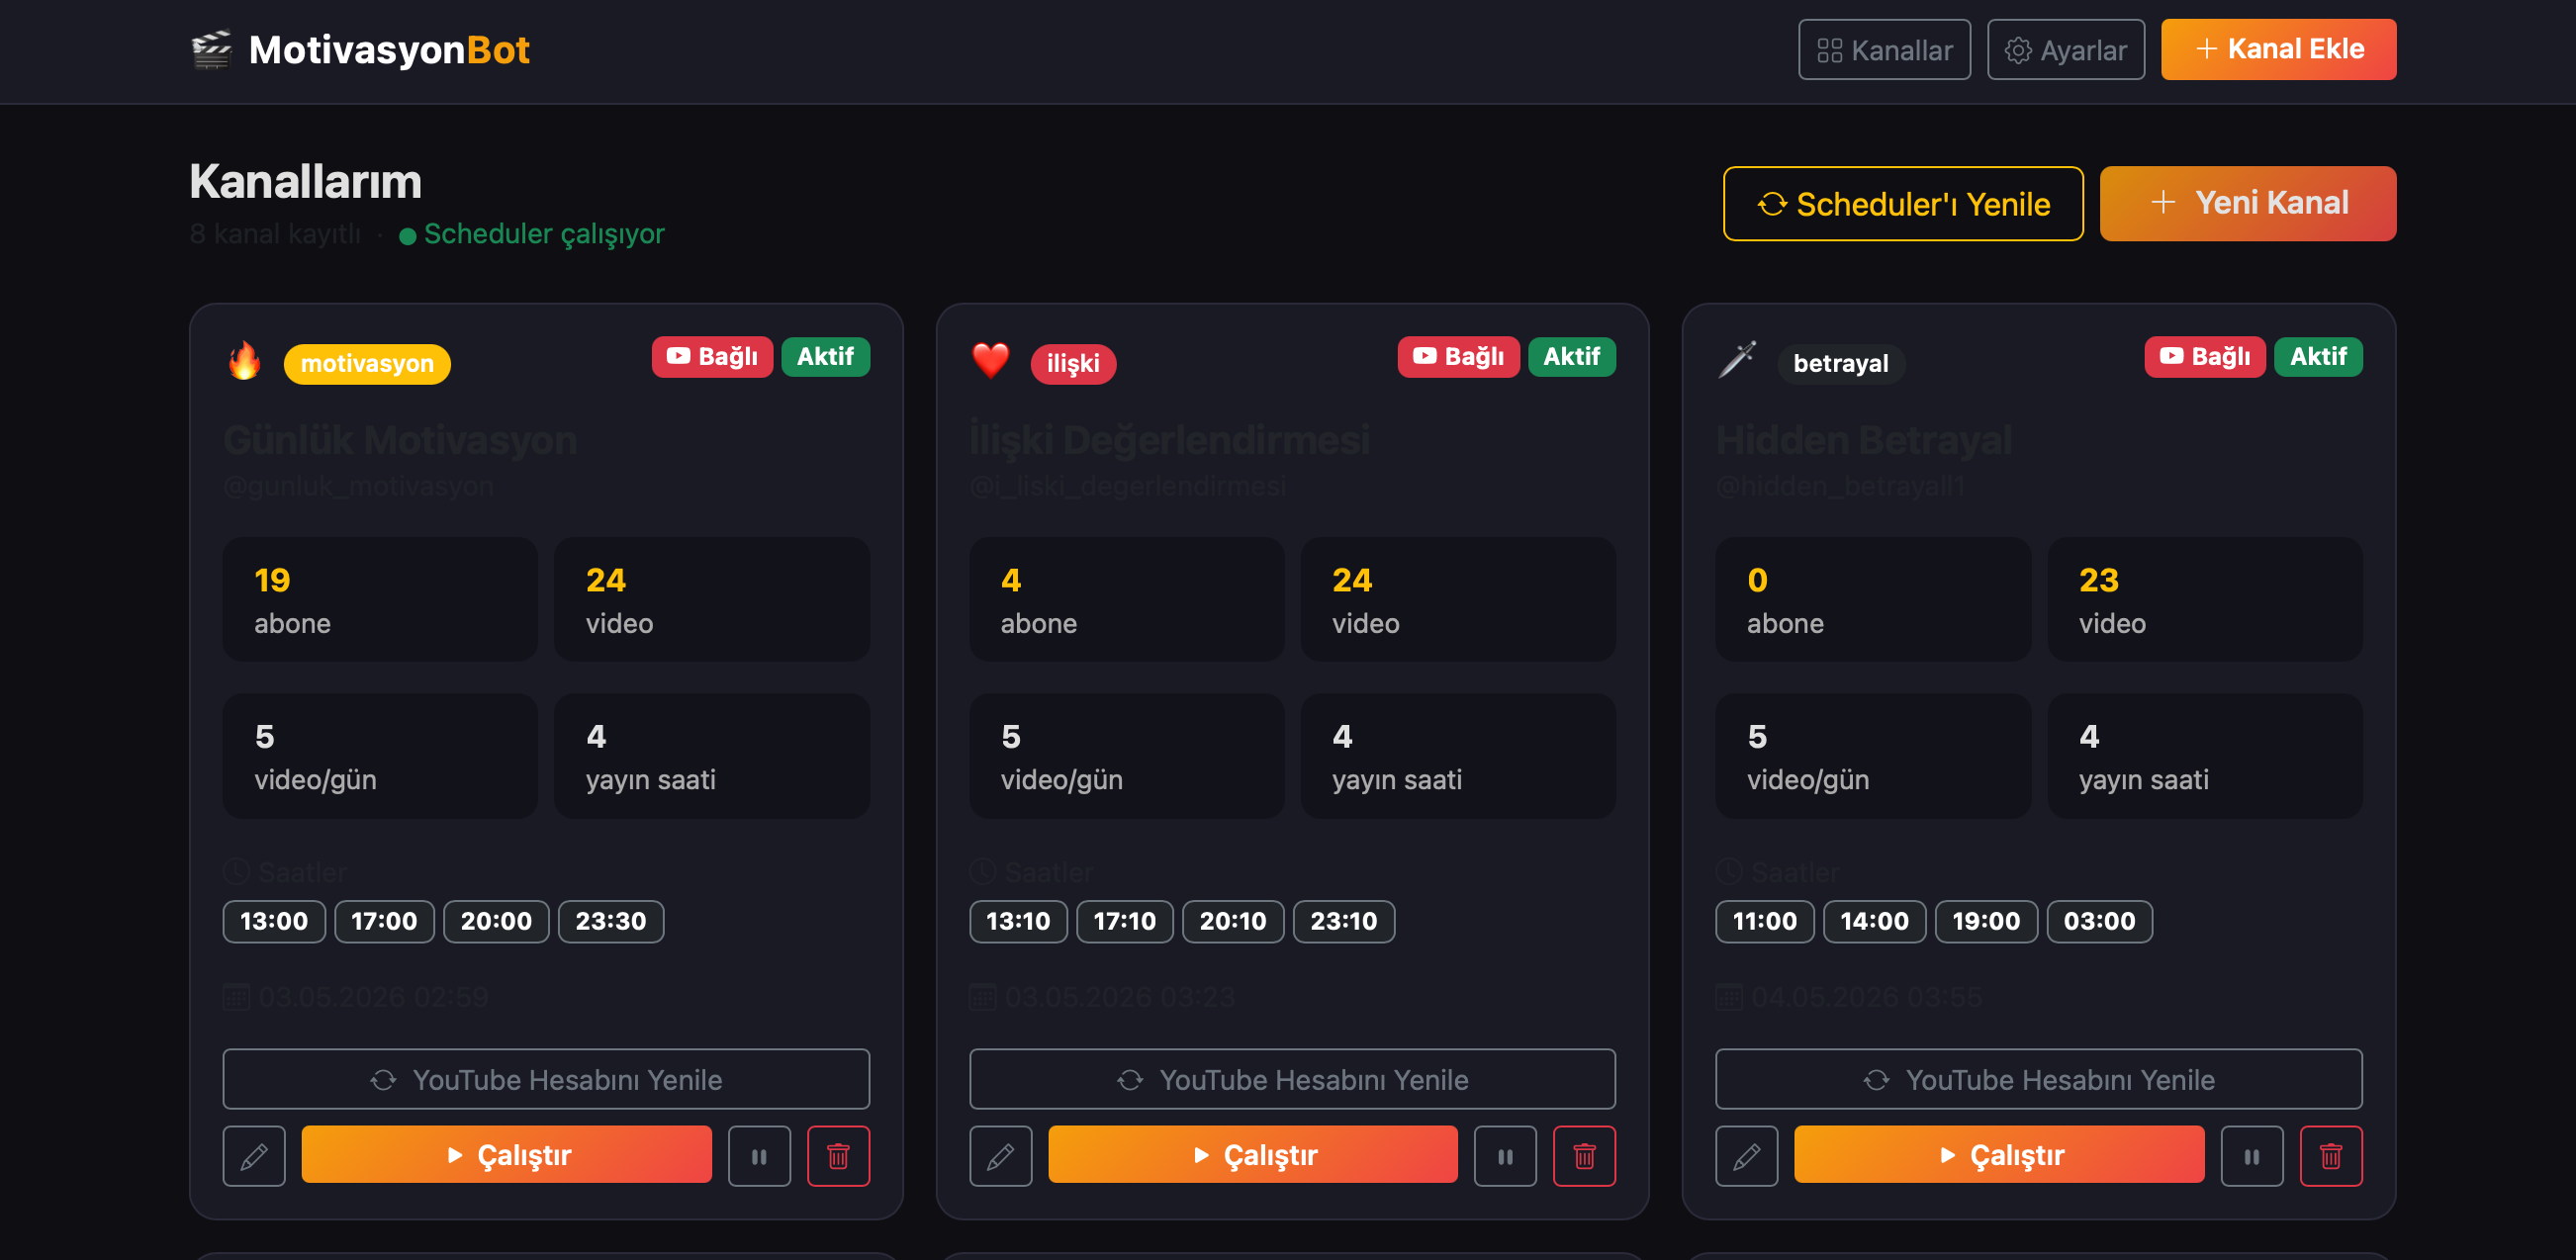Click the heart emoji on ilişki card

pyautogui.click(x=990, y=361)
